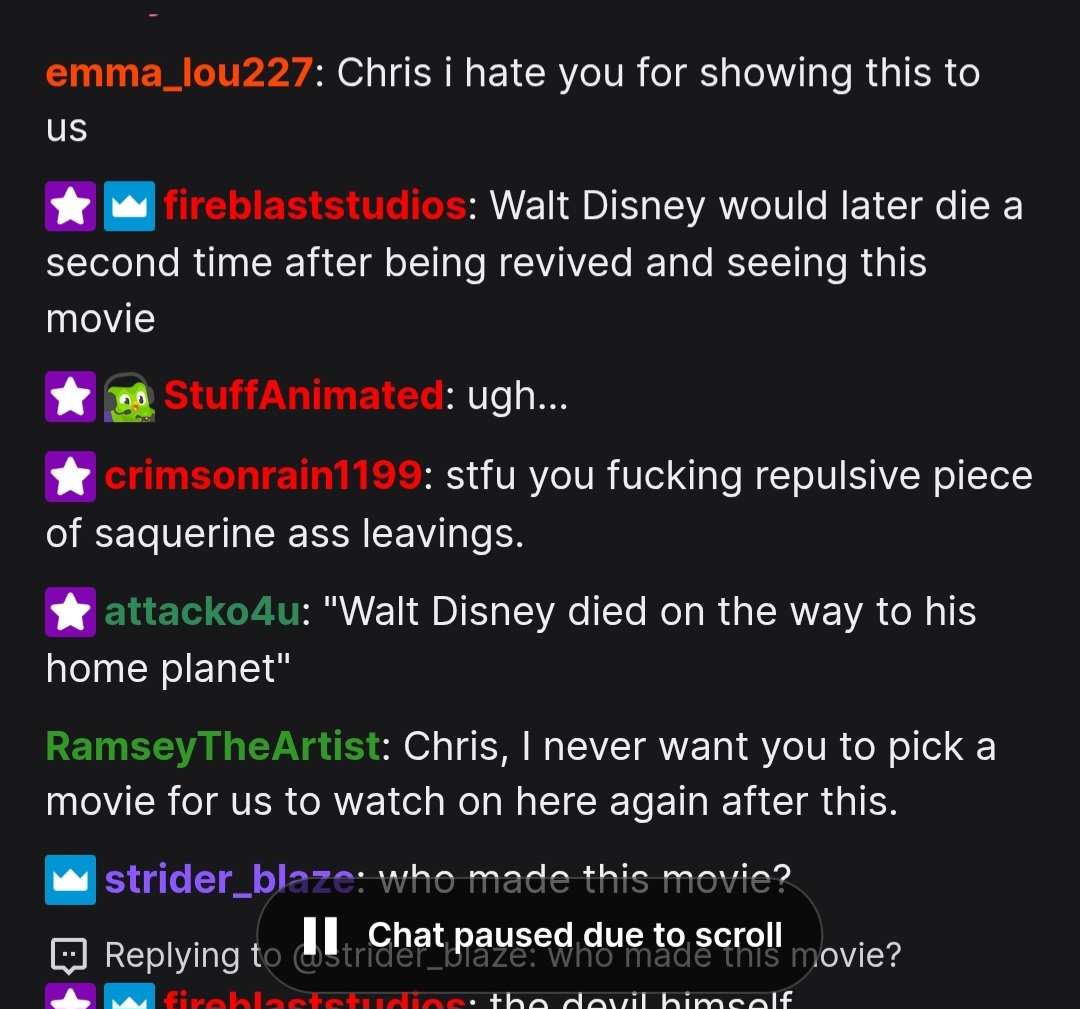Click fireblaststudios' purple star subscriber badge
This screenshot has width=1080, height=1009.
[x=70, y=206]
